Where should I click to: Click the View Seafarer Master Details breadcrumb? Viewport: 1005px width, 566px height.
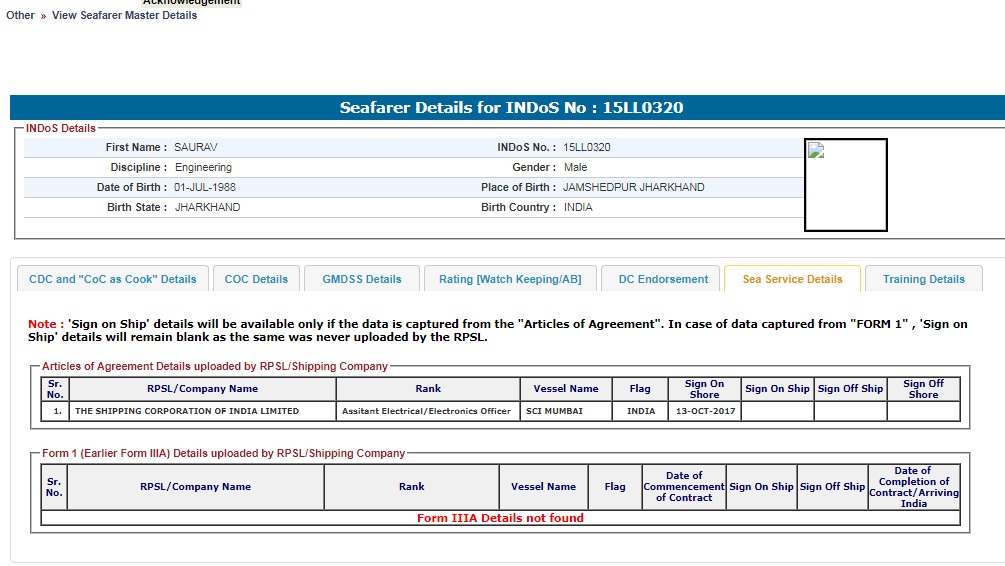click(x=124, y=15)
